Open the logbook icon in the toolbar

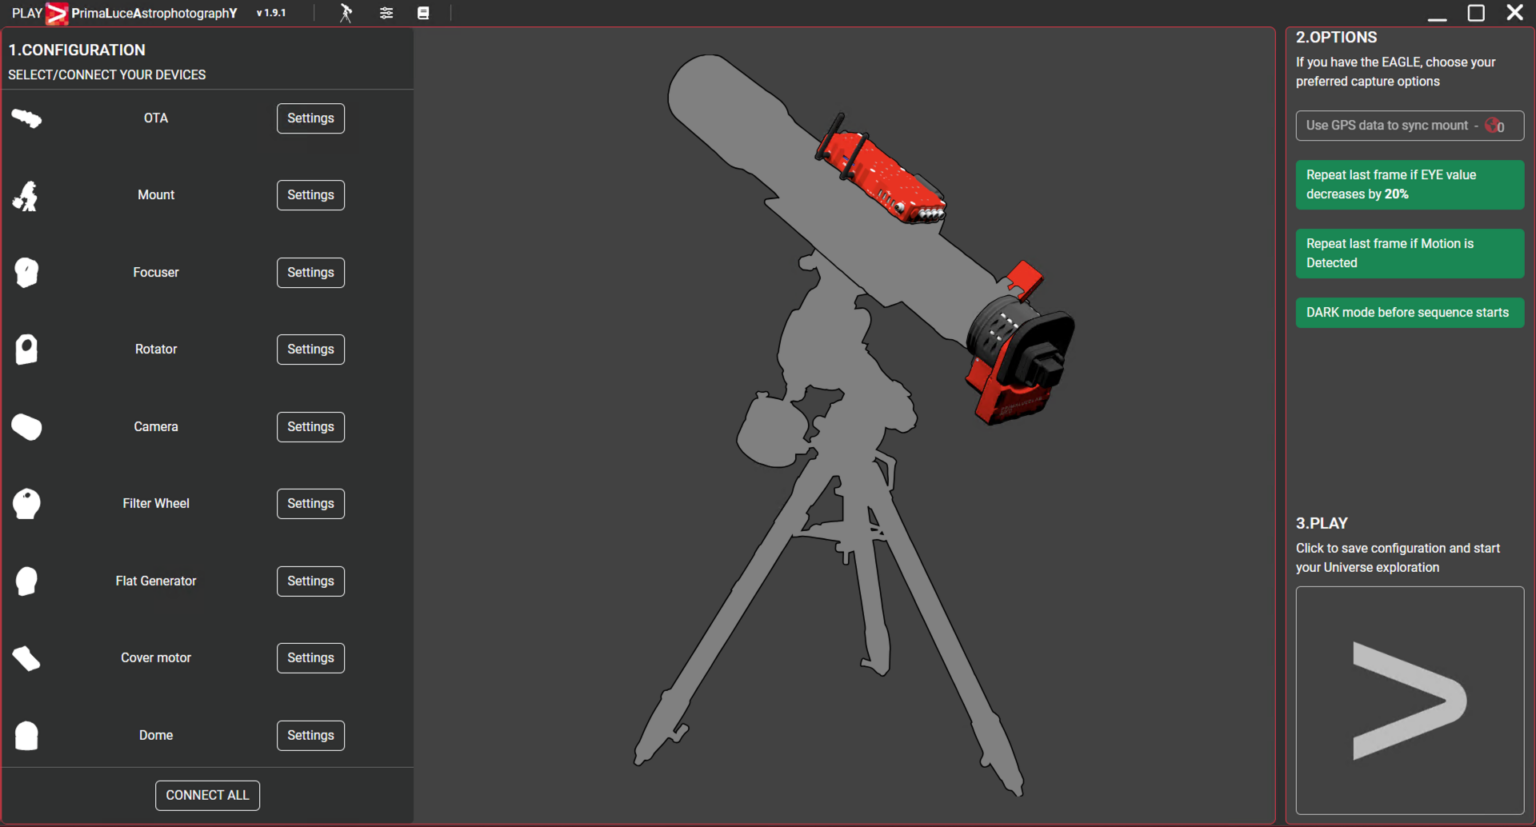pos(423,13)
